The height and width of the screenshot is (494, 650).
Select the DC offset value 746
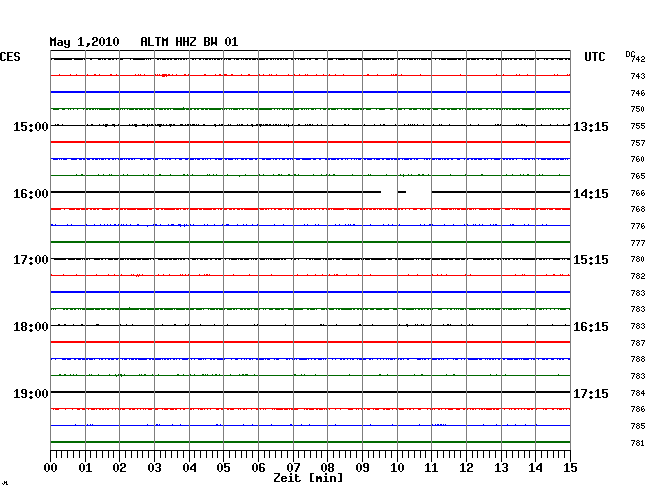tap(638, 93)
